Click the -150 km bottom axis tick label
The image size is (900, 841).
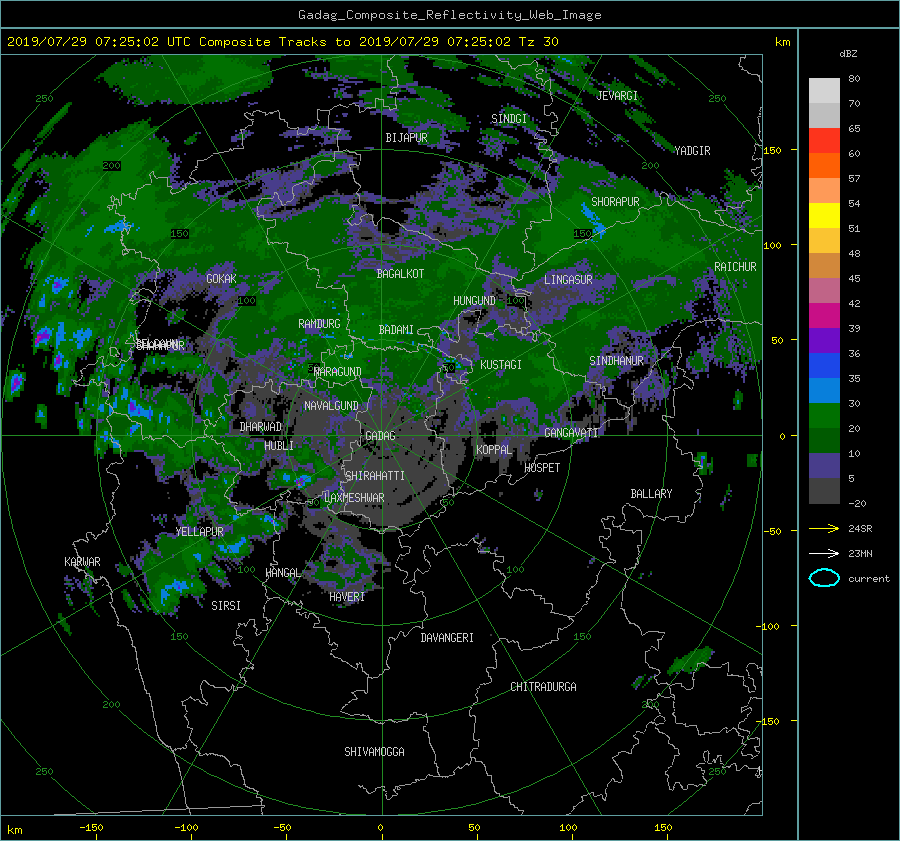coord(91,827)
